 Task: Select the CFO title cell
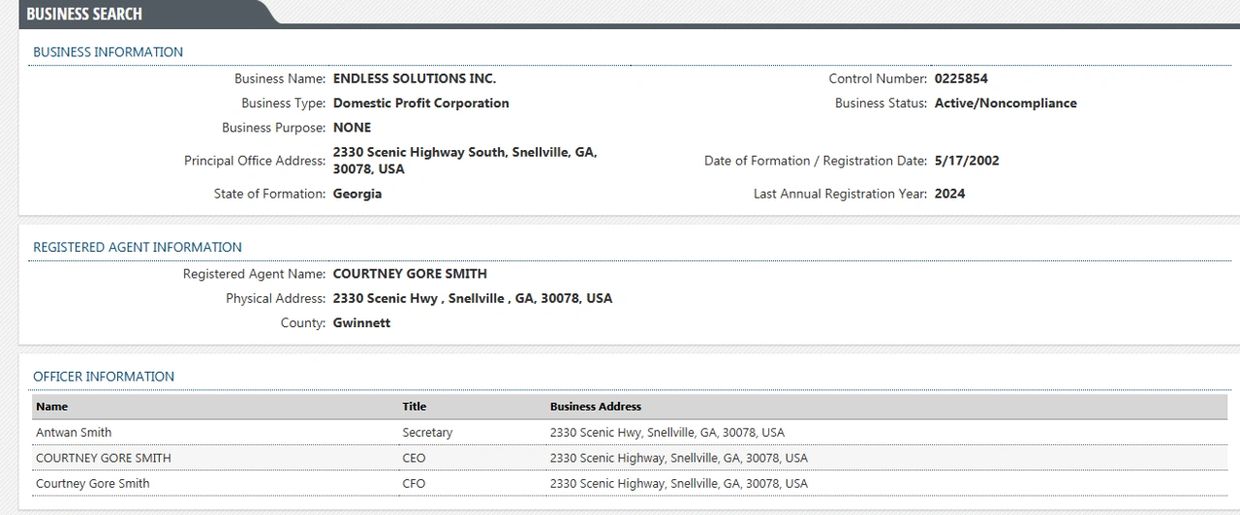coord(413,484)
